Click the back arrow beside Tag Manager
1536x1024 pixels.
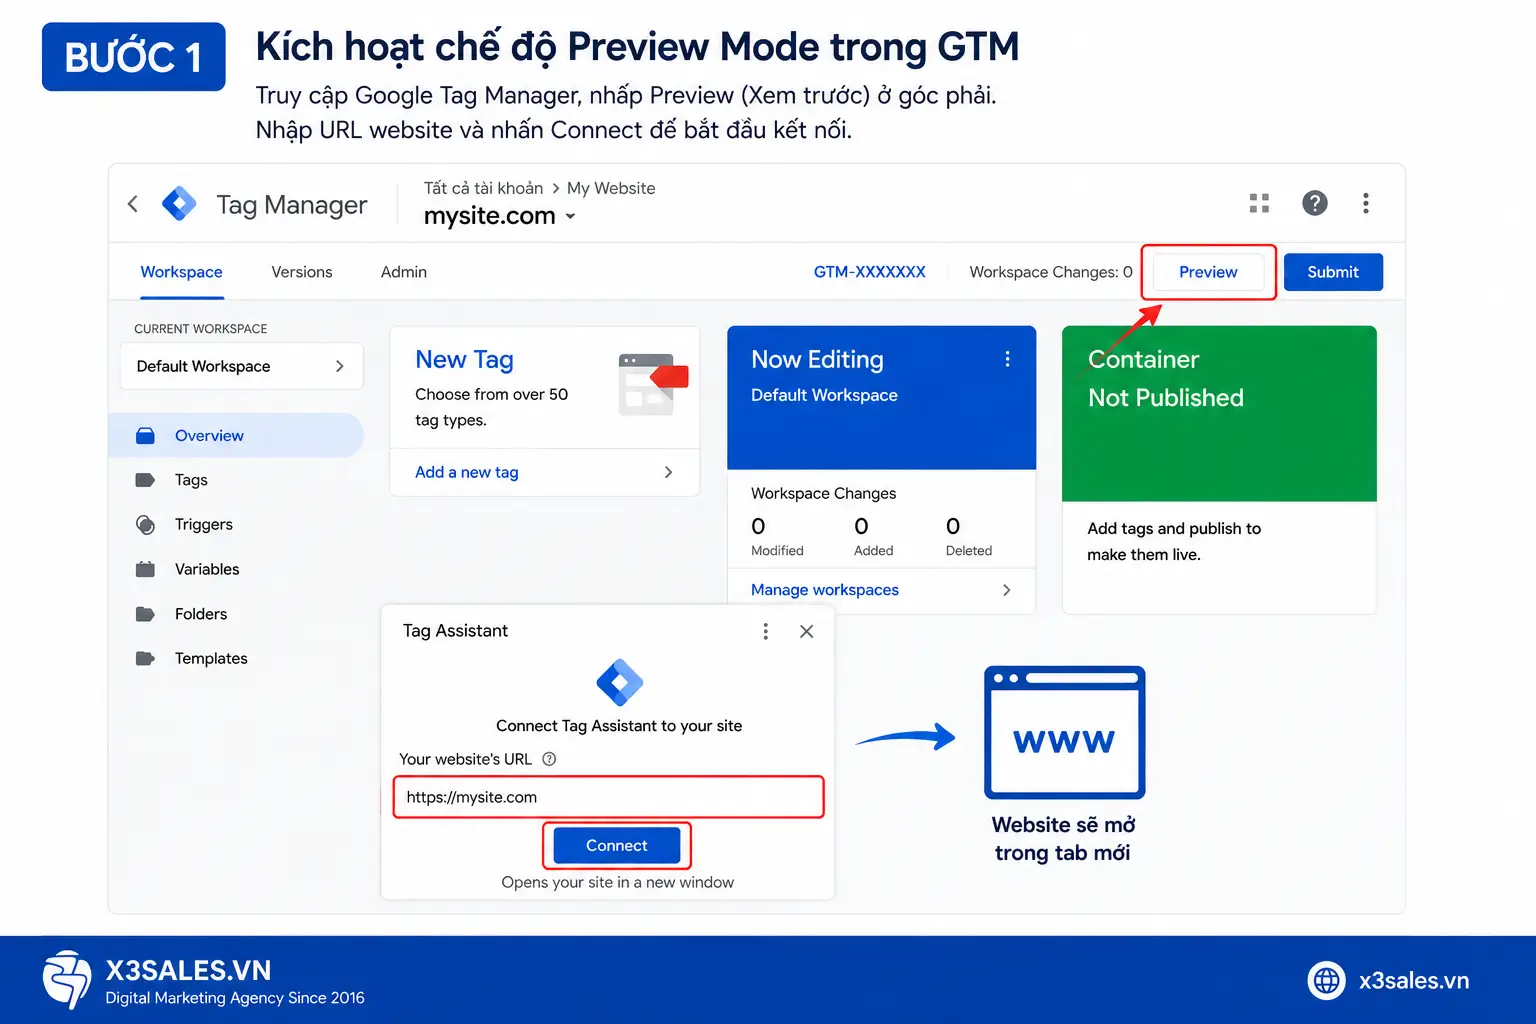(133, 204)
